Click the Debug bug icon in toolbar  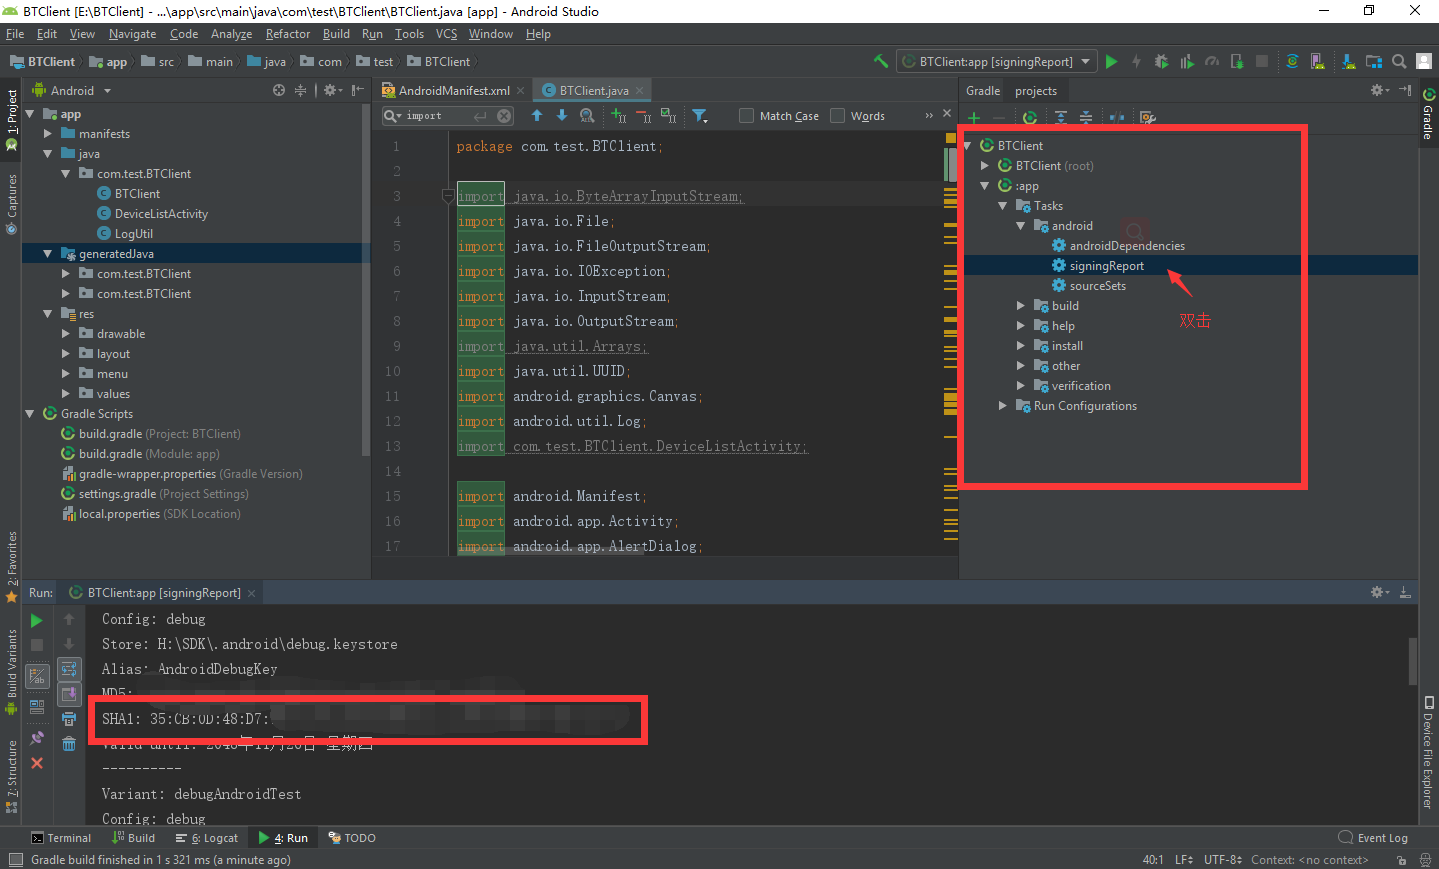tap(1161, 61)
